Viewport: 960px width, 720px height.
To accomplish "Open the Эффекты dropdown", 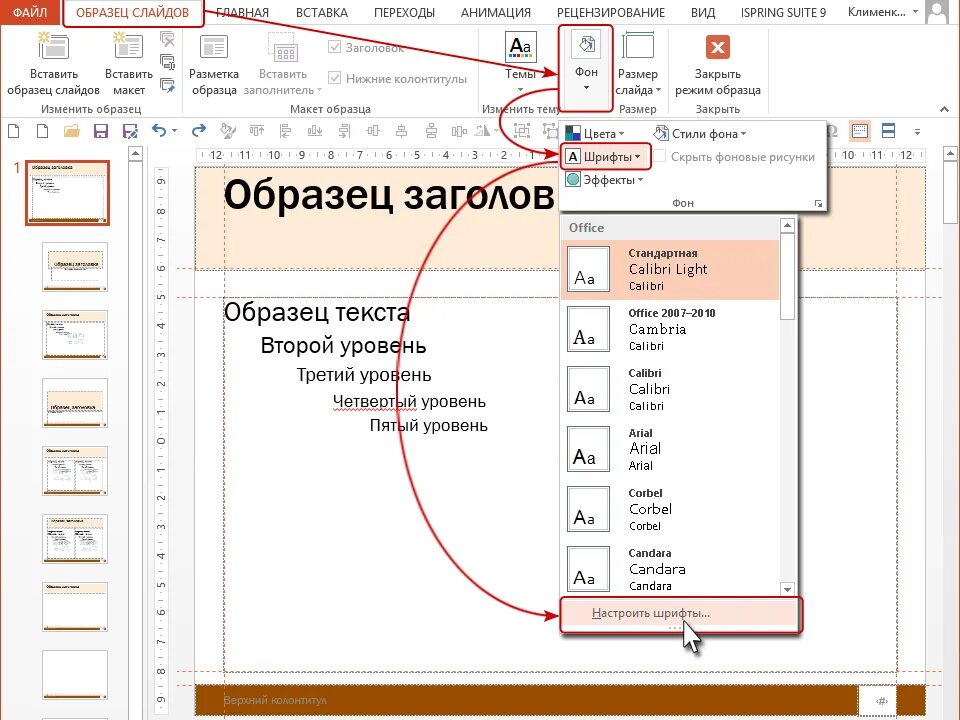I will click(x=604, y=180).
